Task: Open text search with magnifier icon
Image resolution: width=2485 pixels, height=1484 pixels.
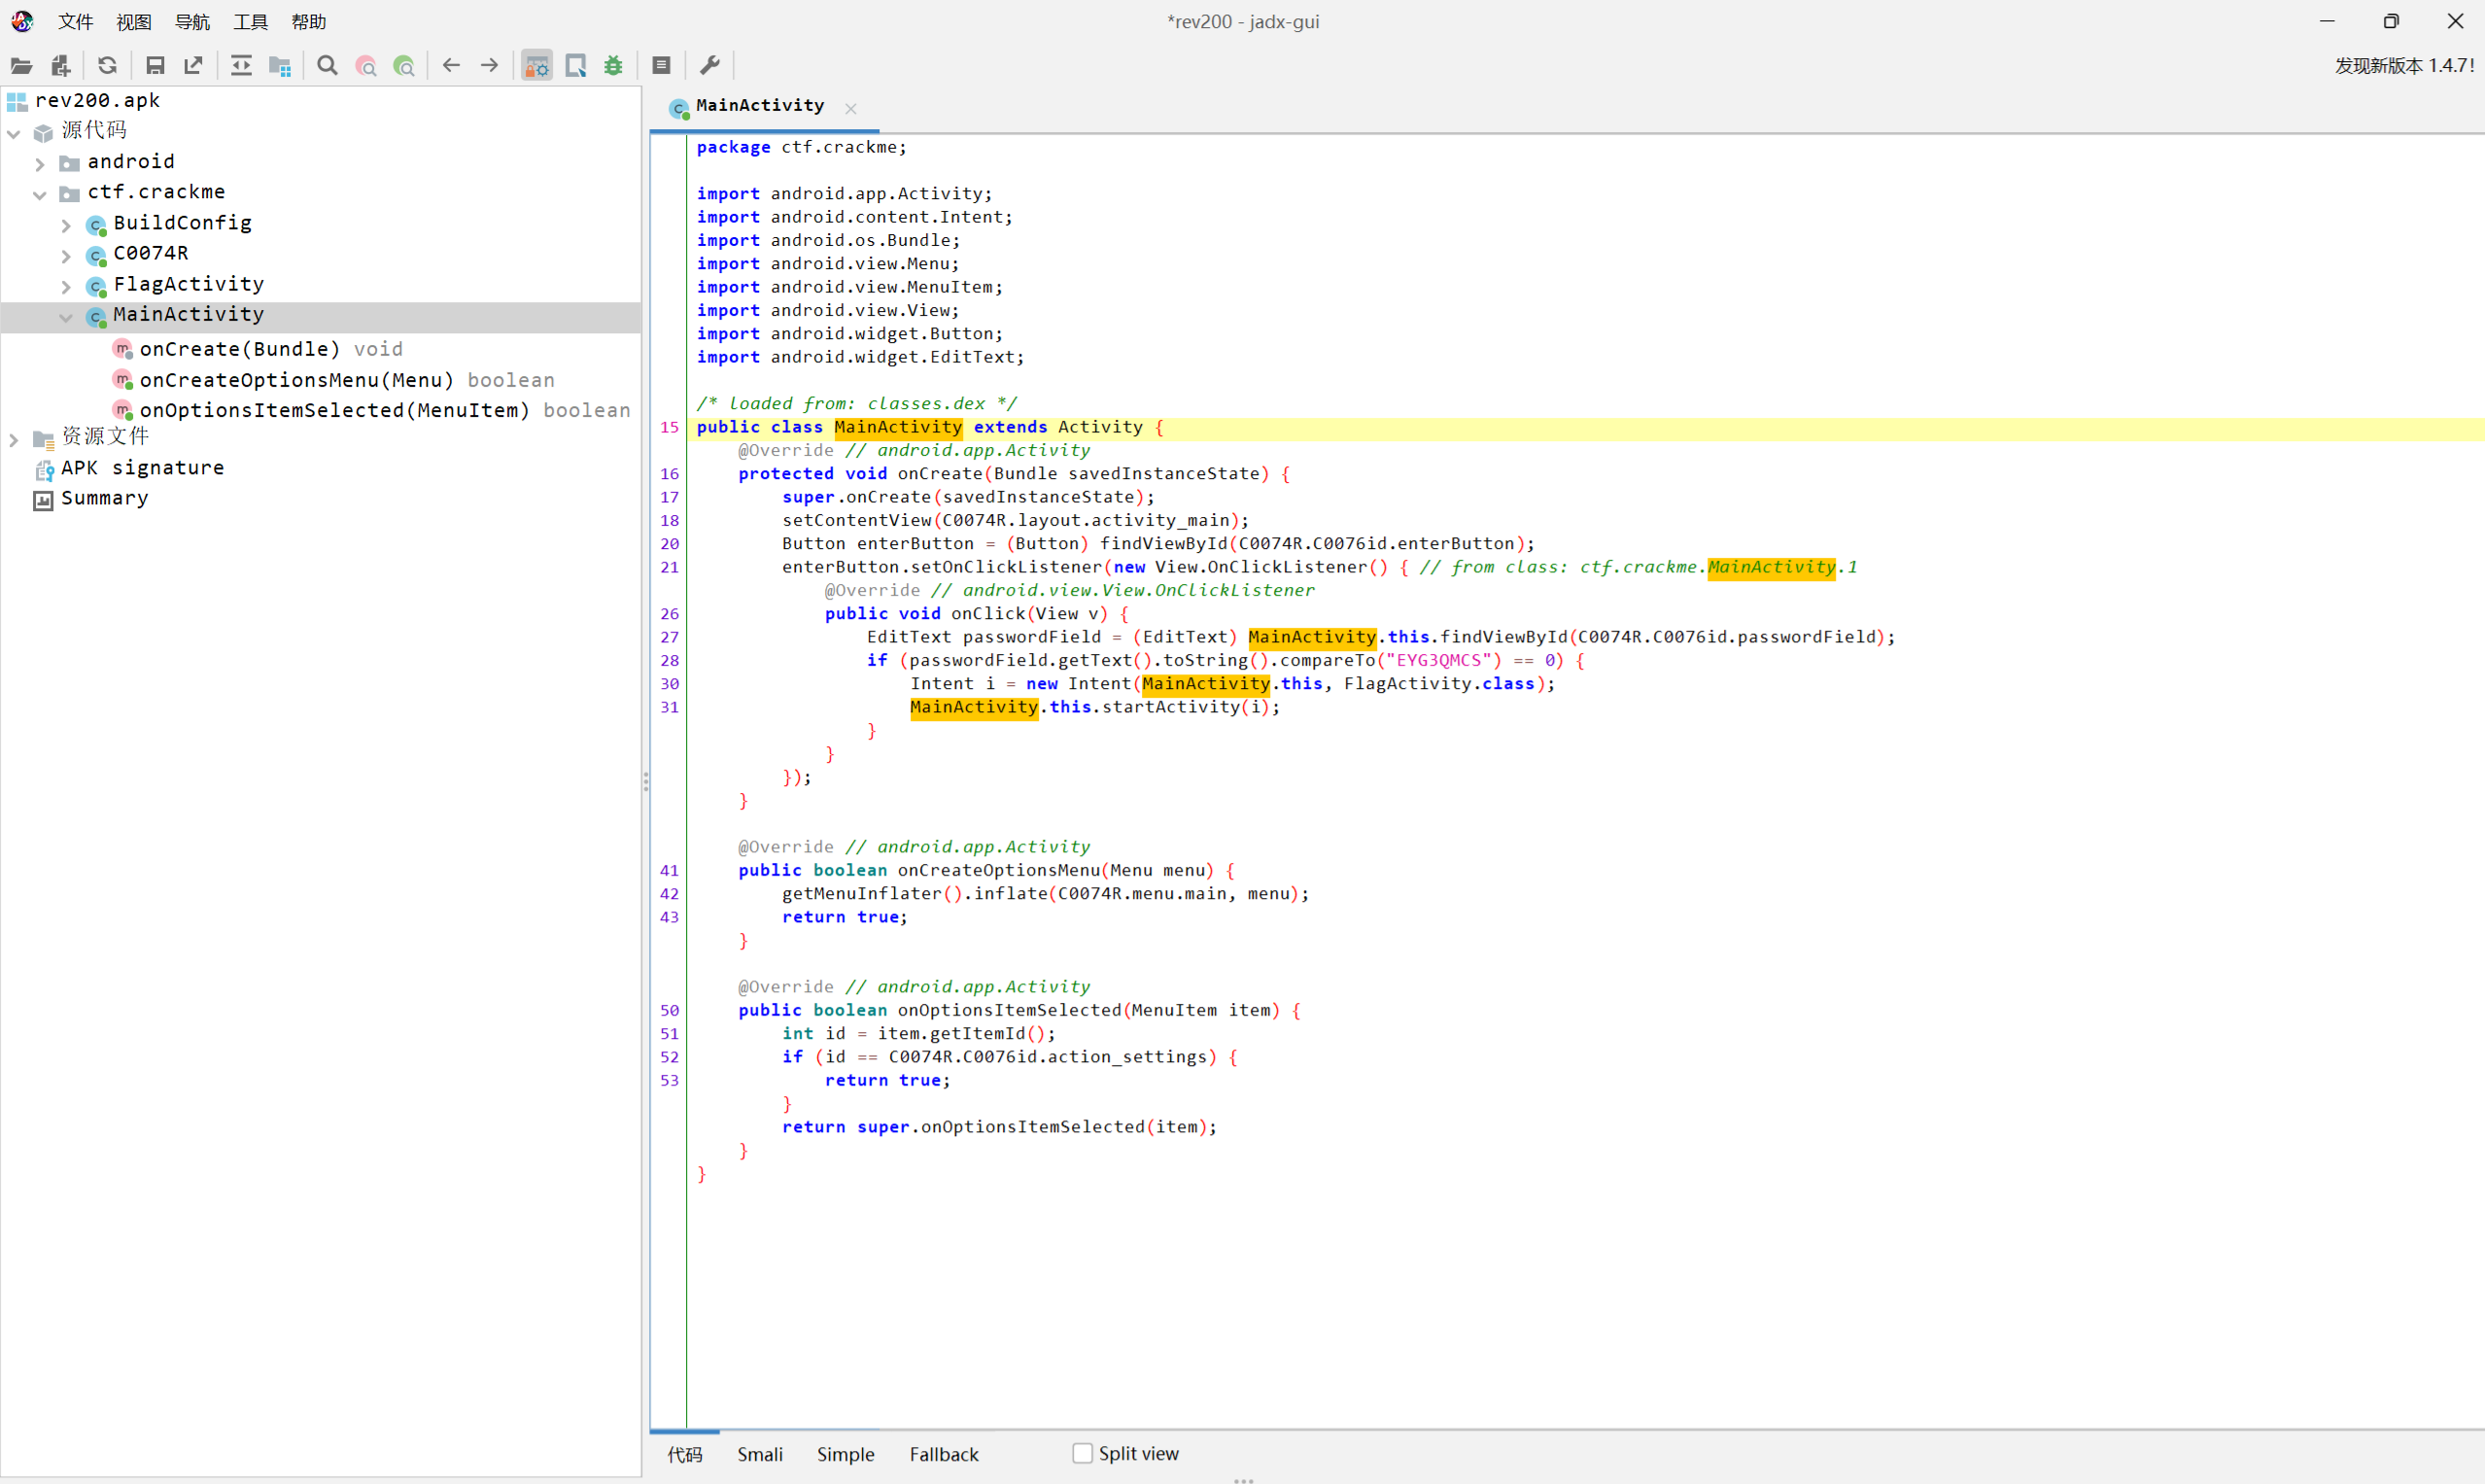Action: coord(327,66)
